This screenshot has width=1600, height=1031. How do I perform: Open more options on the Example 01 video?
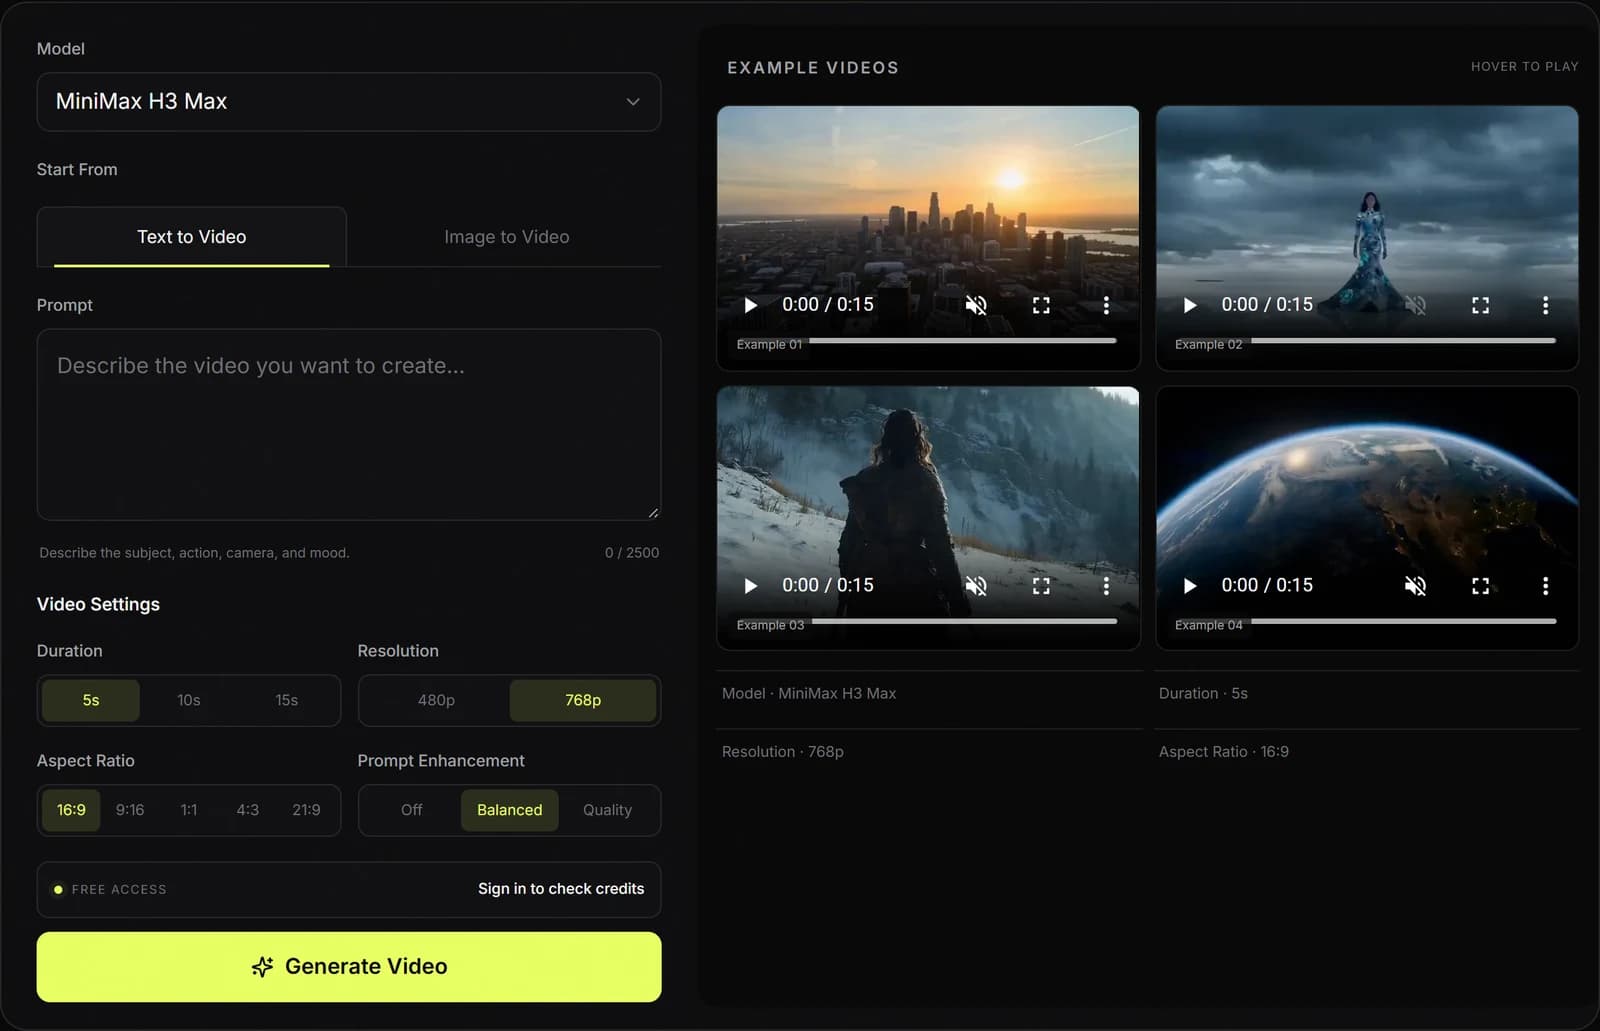click(x=1106, y=305)
